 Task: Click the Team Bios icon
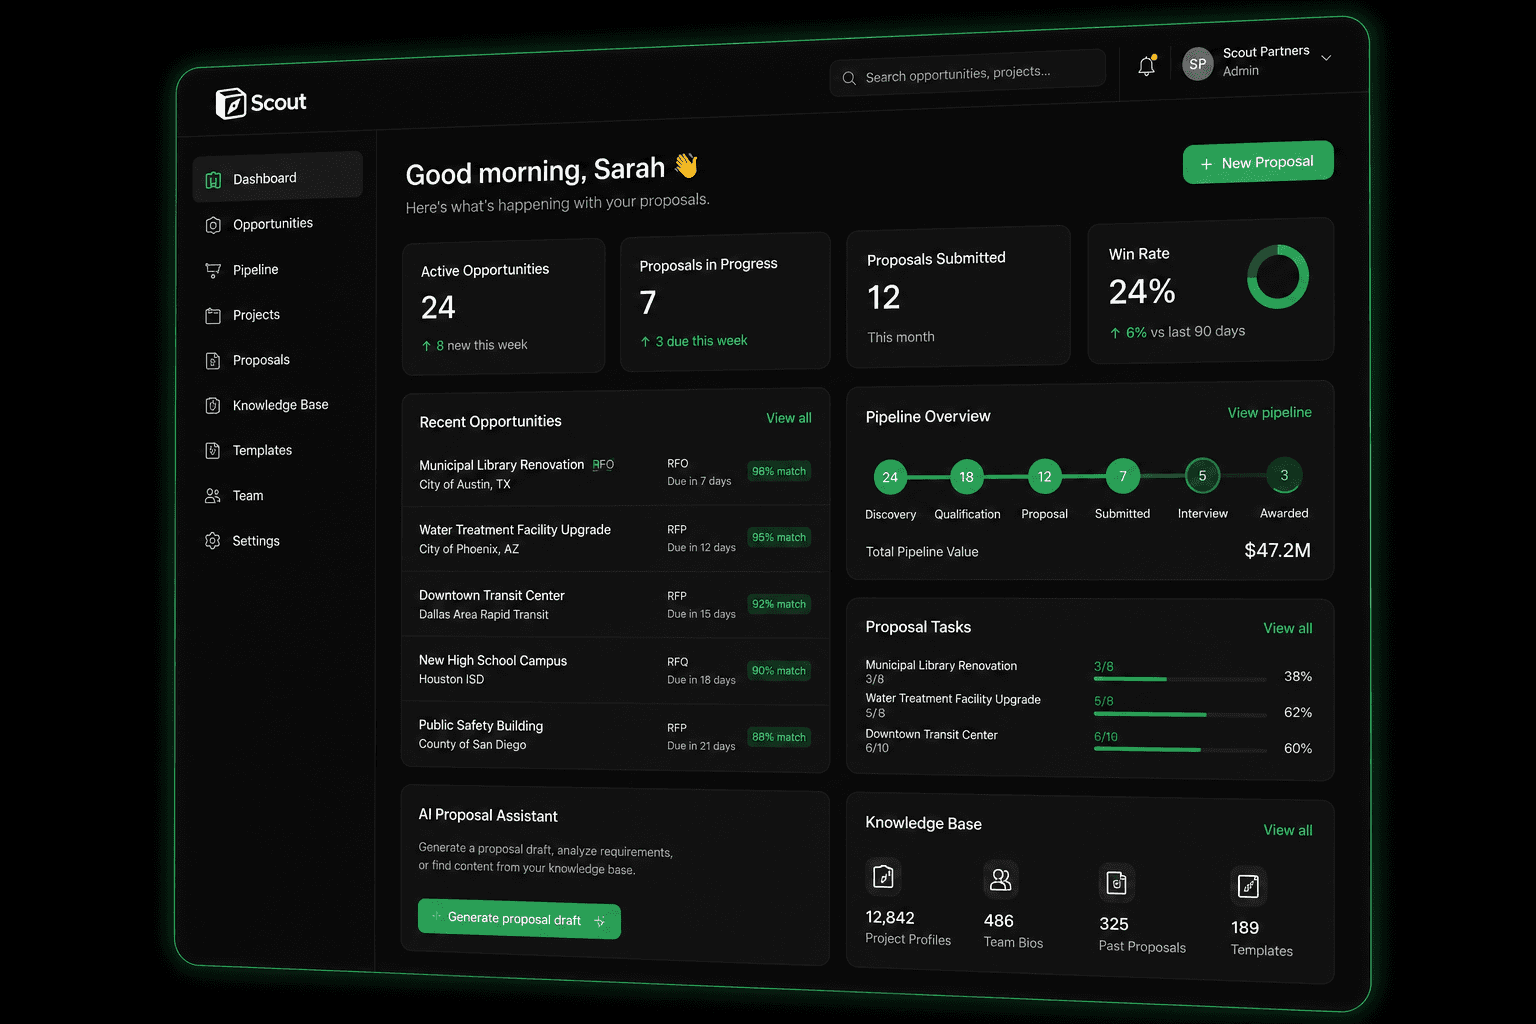1000,879
